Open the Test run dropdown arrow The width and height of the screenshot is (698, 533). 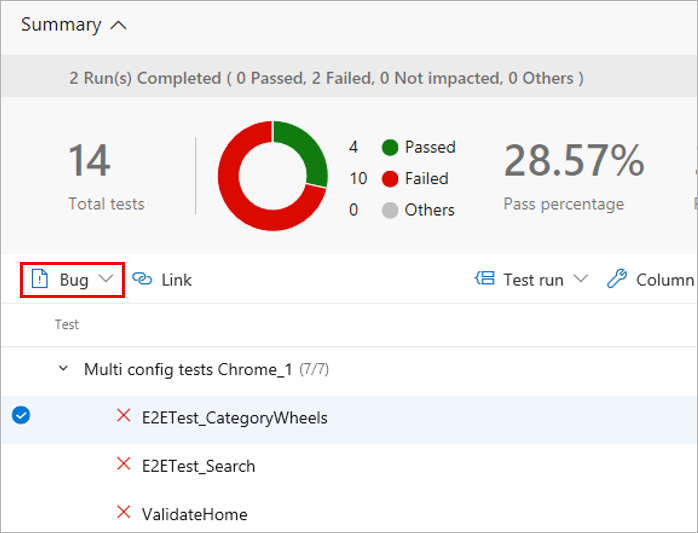tap(580, 279)
